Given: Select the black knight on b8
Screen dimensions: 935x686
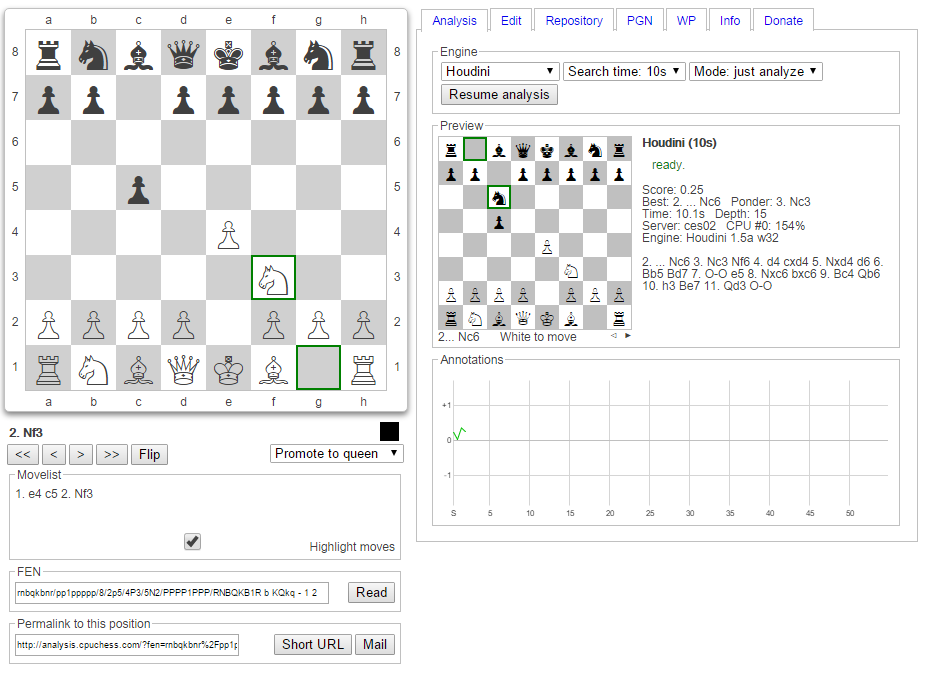Looking at the screenshot, I should pos(93,52).
